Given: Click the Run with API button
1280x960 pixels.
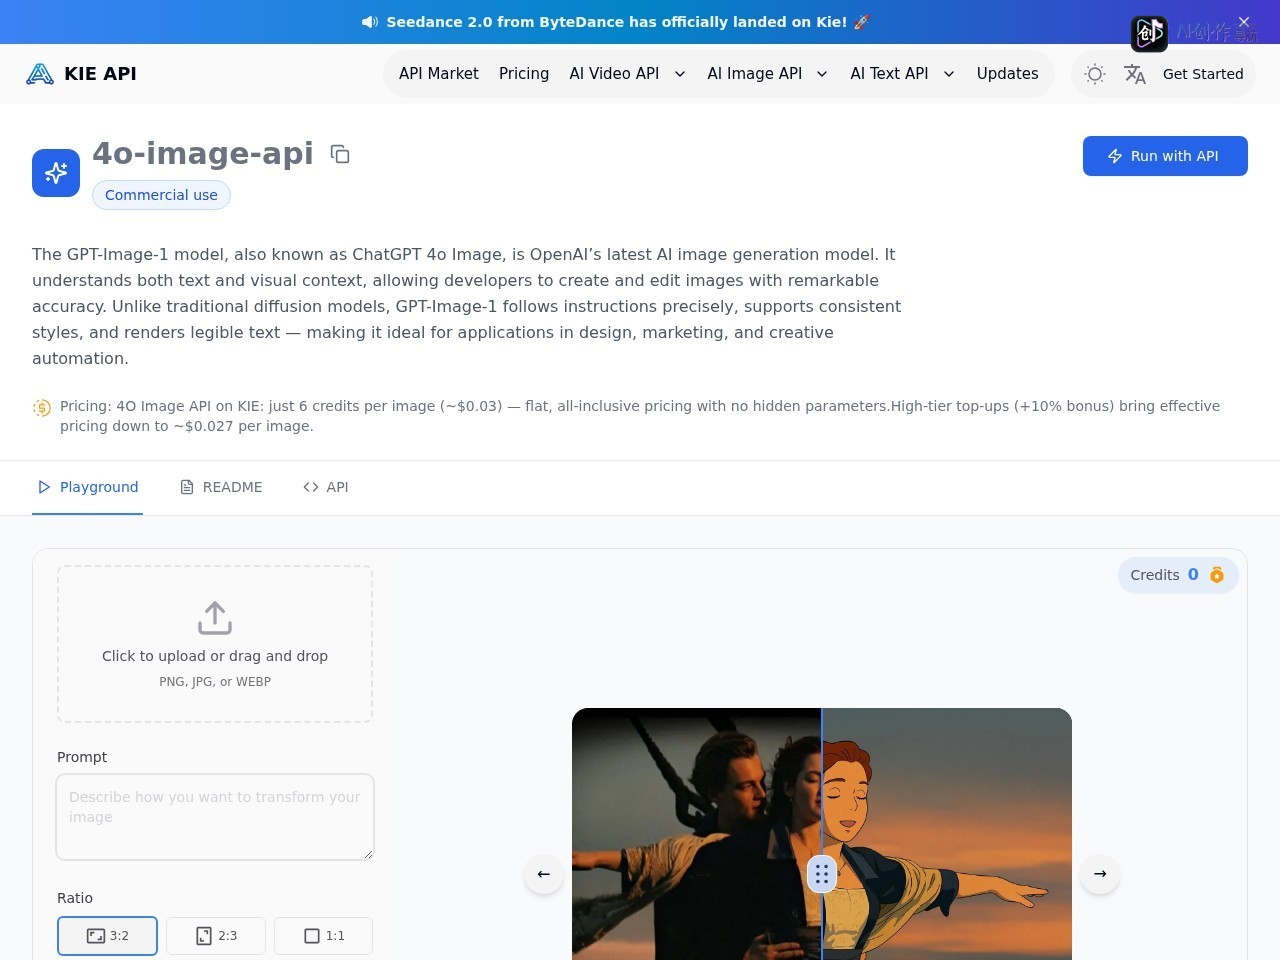Looking at the screenshot, I should coord(1165,156).
